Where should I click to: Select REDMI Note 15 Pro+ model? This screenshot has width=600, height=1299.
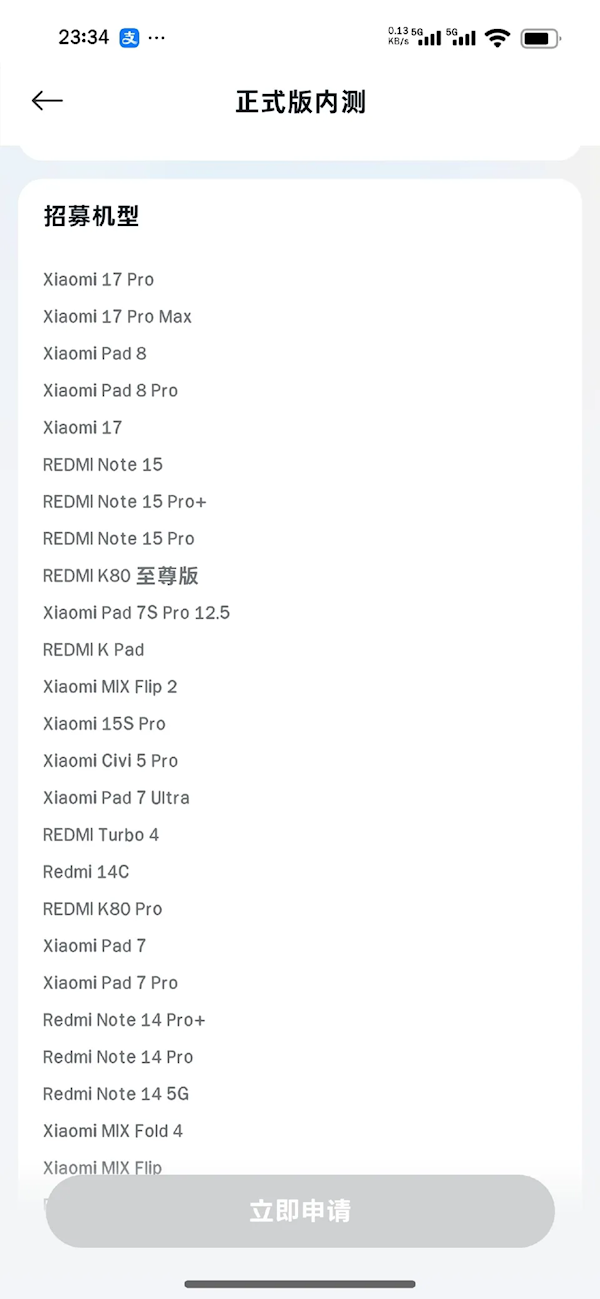click(124, 501)
